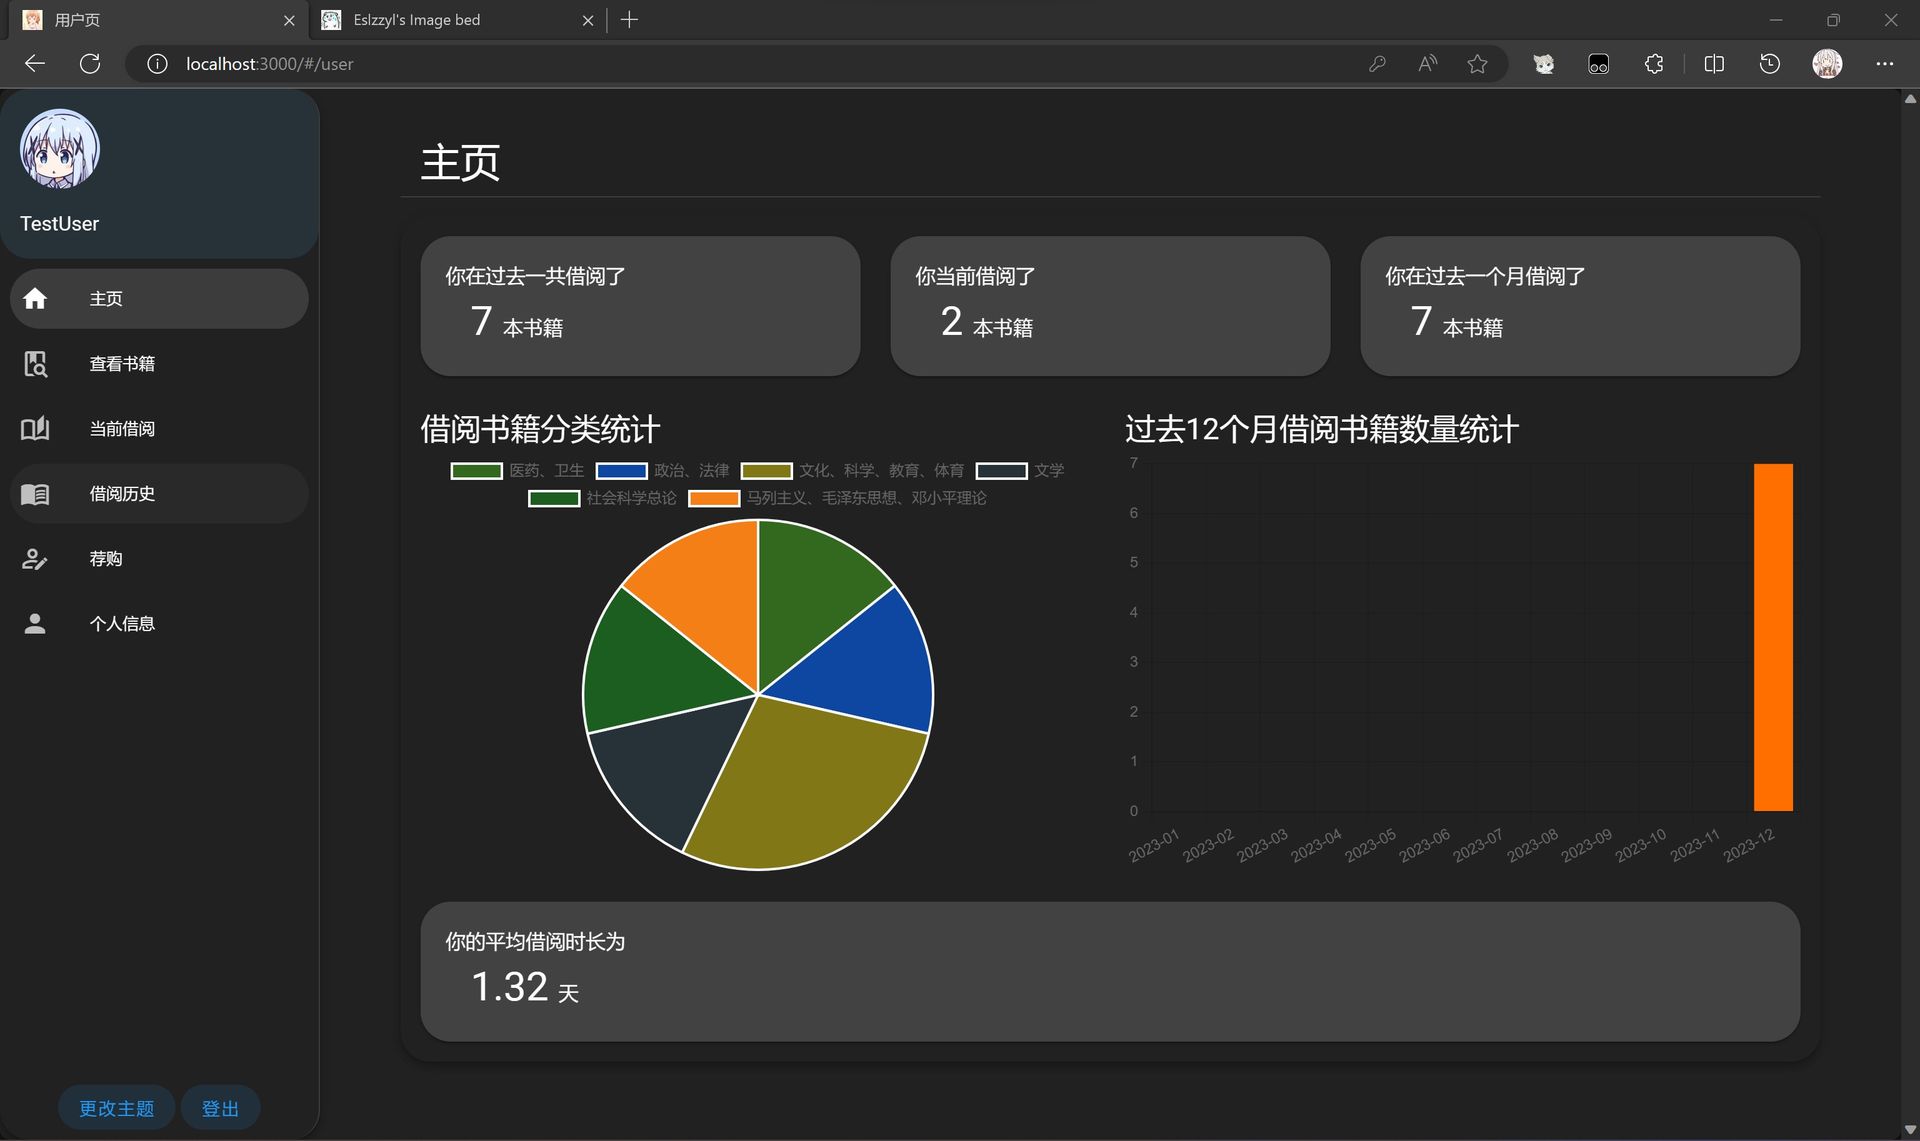Reload the page with refresh icon
Screen dimensions: 1920x1141
90,64
